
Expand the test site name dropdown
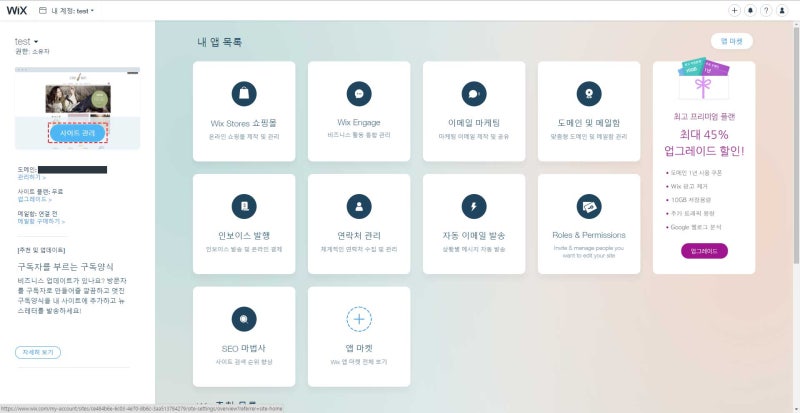(x=27, y=41)
